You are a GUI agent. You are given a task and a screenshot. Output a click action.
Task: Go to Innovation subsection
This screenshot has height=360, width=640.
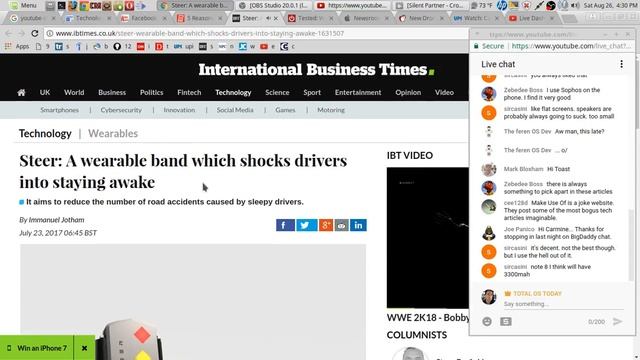(179, 110)
